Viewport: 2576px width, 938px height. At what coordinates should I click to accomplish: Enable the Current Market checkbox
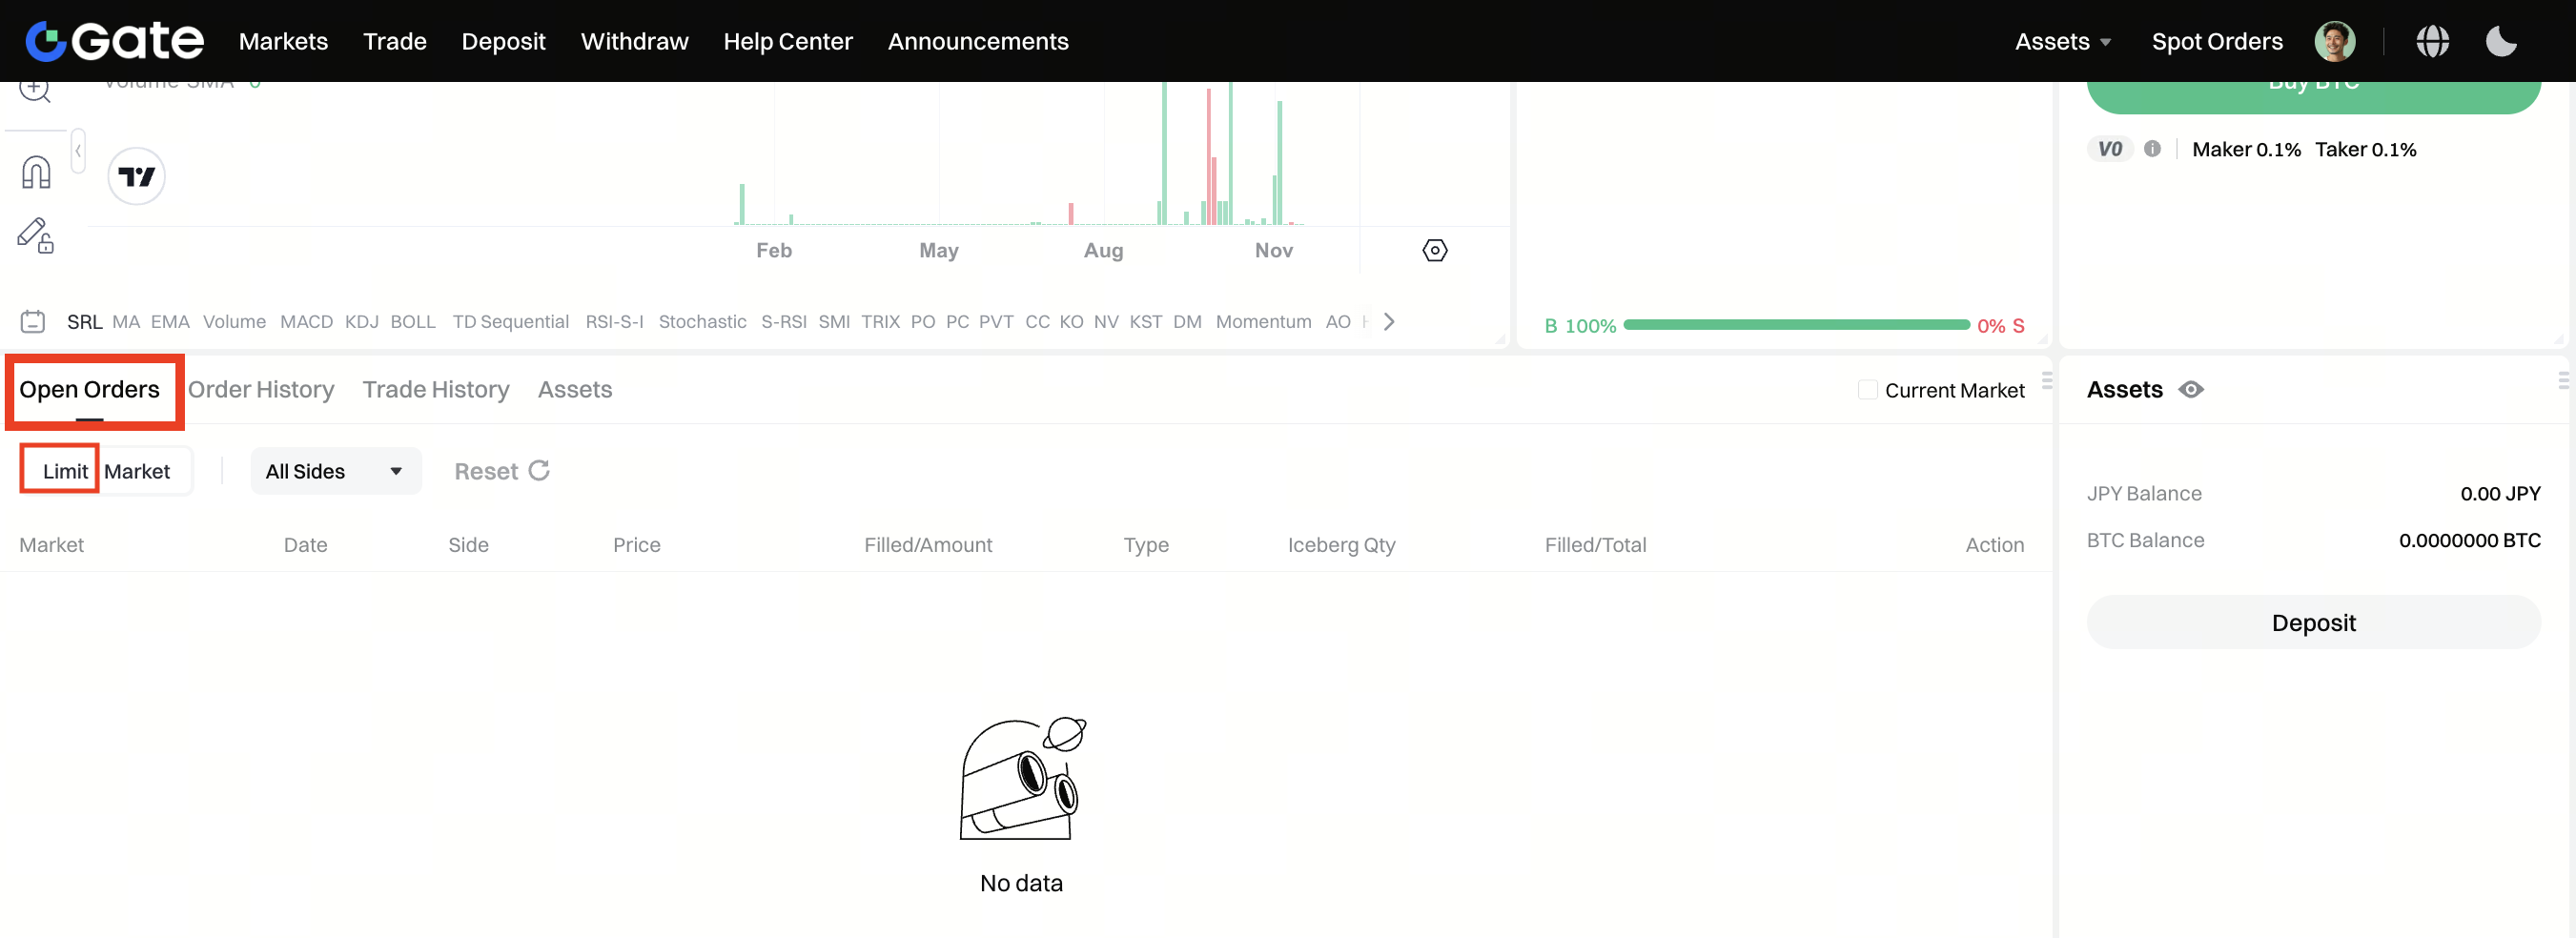[x=1867, y=390]
